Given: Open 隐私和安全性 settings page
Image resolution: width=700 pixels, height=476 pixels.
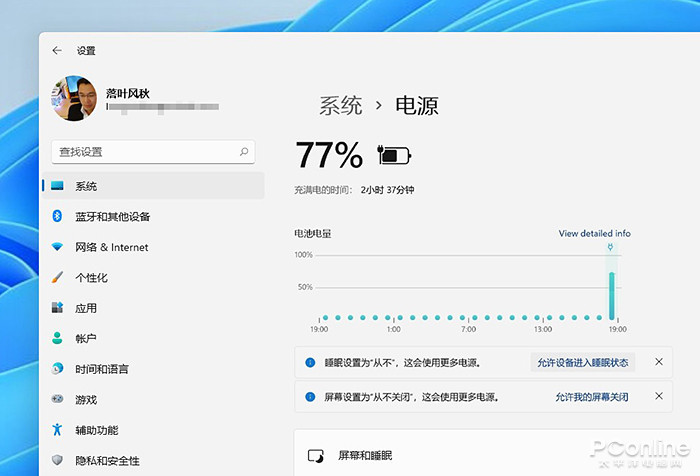Looking at the screenshot, I should click(107, 460).
